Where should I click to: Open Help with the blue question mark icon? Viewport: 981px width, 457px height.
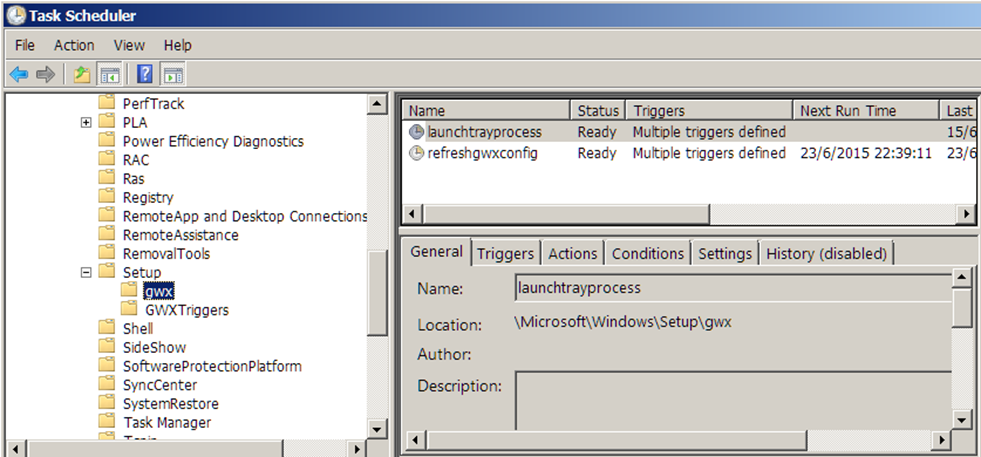[x=145, y=75]
